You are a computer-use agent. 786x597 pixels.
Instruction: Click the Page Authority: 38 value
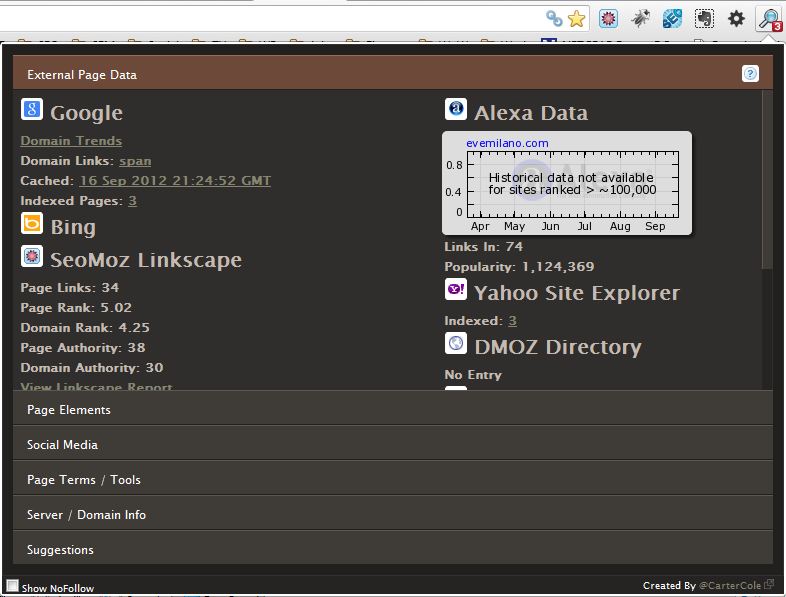pyautogui.click(x=83, y=348)
